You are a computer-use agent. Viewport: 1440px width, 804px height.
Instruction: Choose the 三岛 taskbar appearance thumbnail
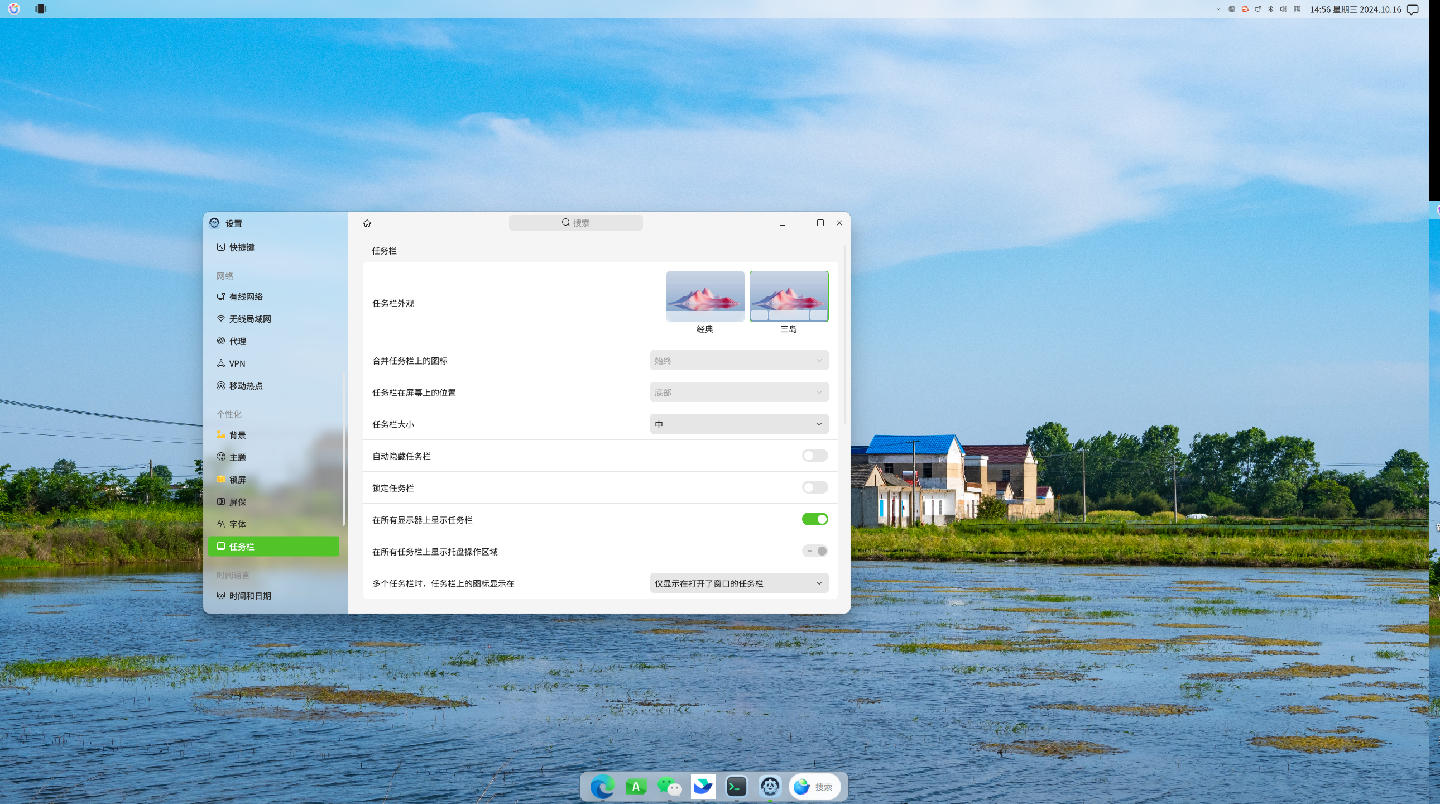point(789,296)
